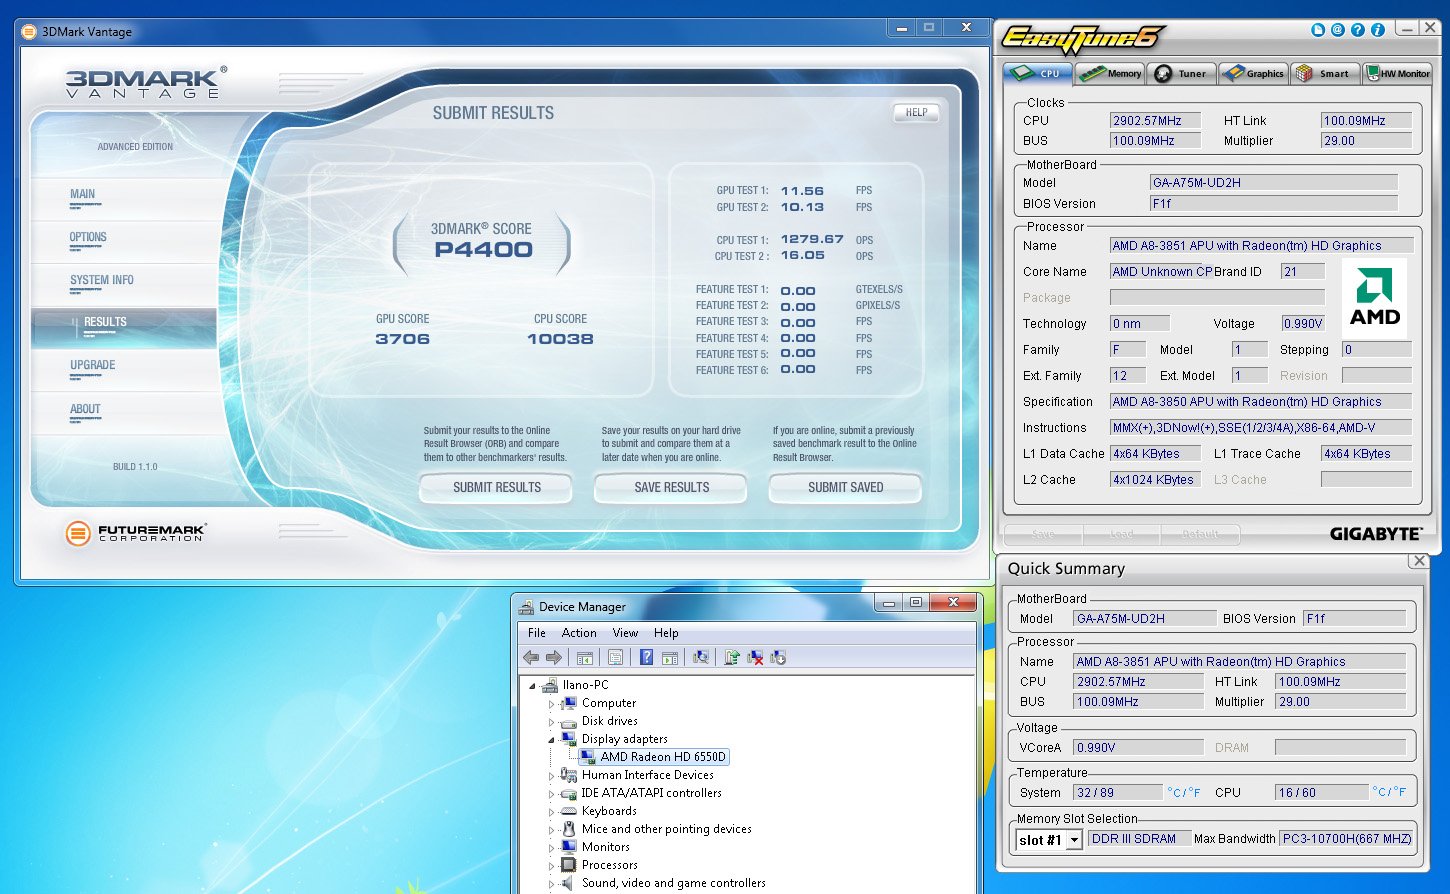1450x894 pixels.
Task: Open the Action menu in Device Manager
Action: [579, 632]
